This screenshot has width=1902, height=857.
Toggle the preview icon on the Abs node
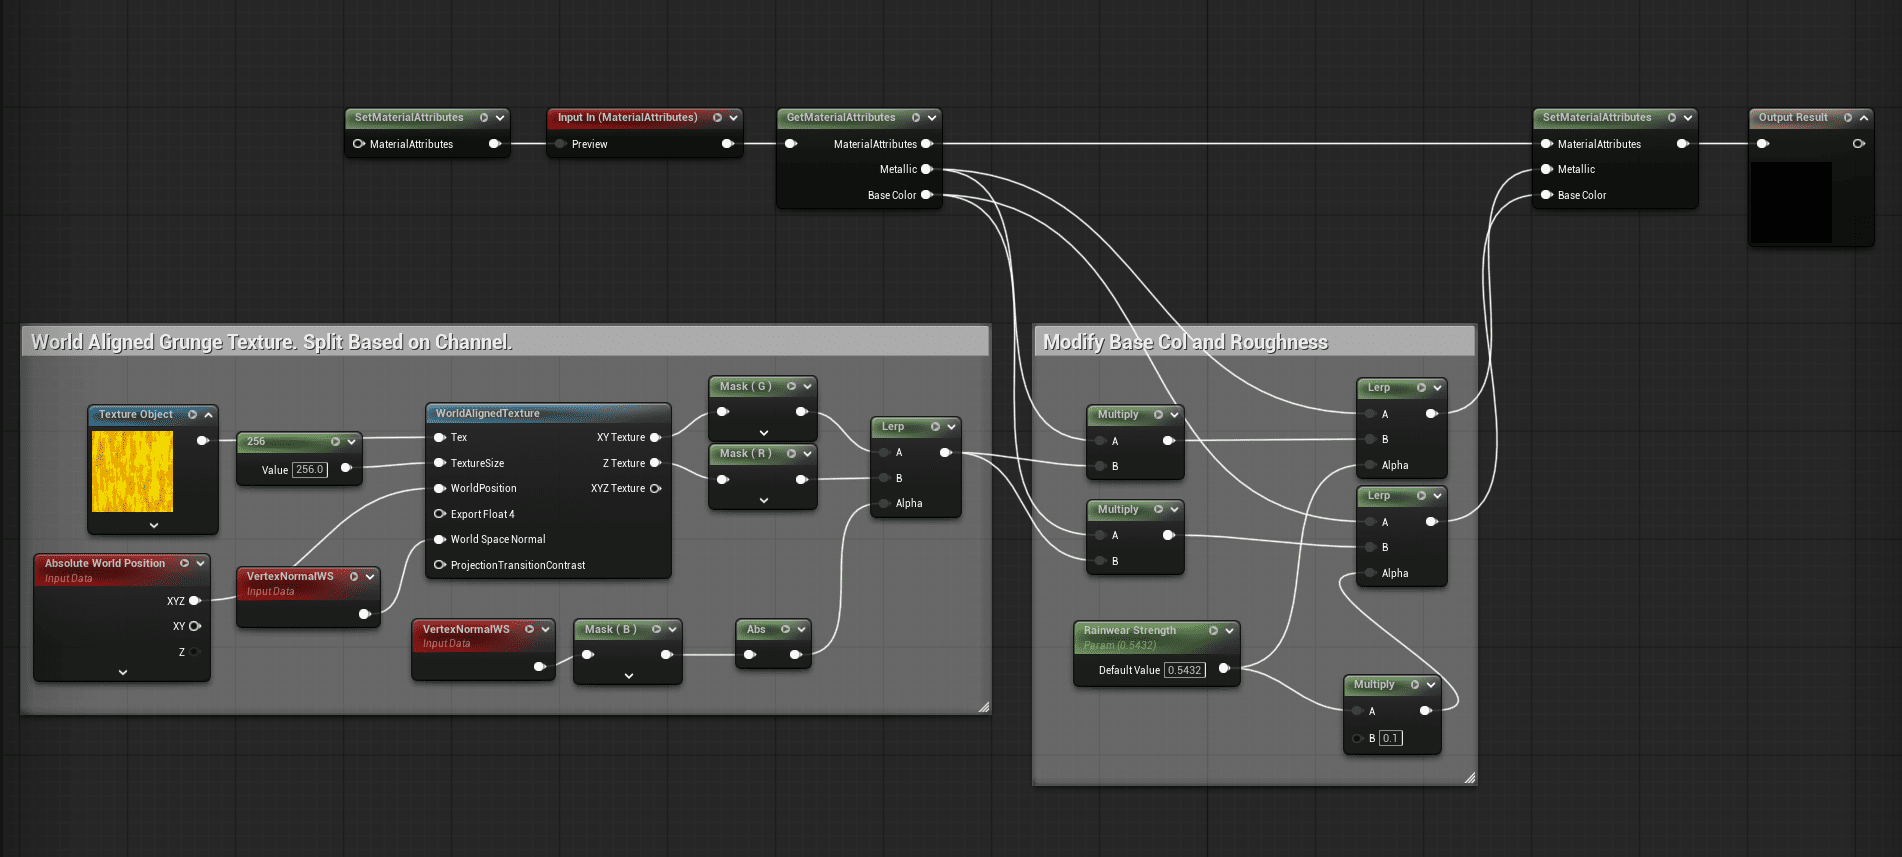click(785, 630)
